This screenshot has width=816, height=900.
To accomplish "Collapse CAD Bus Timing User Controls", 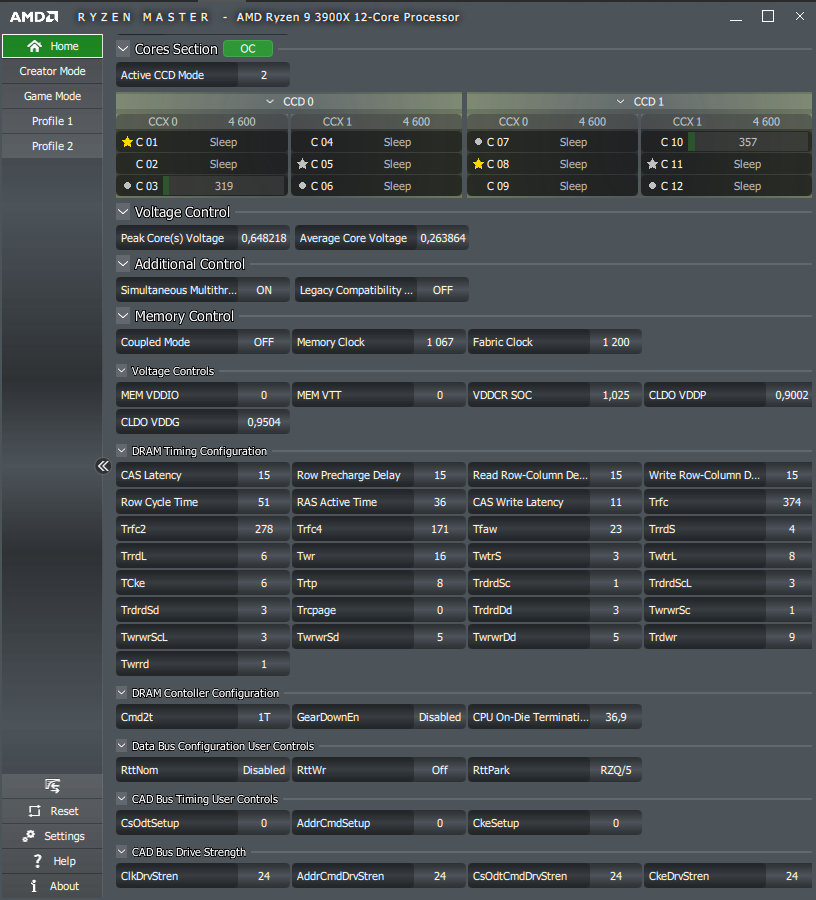I will [122, 799].
